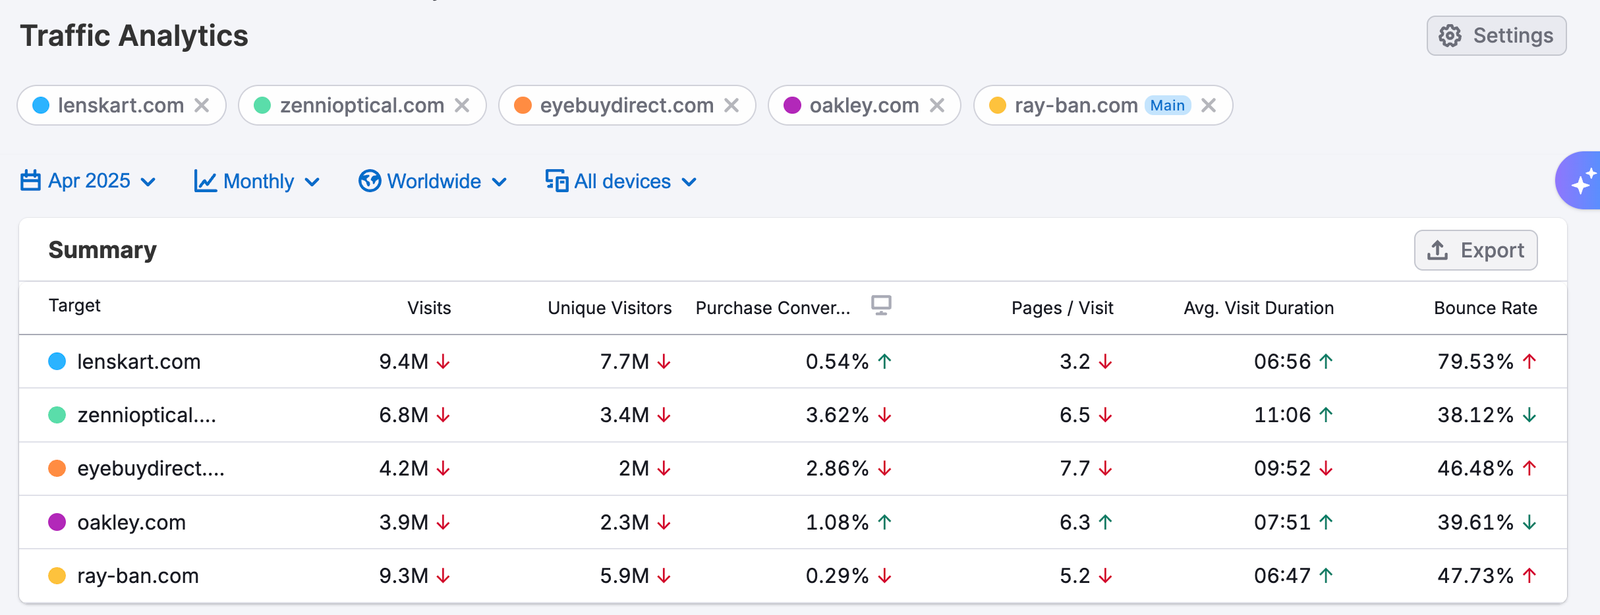Click the purple oakley.com color dot in table

click(57, 522)
